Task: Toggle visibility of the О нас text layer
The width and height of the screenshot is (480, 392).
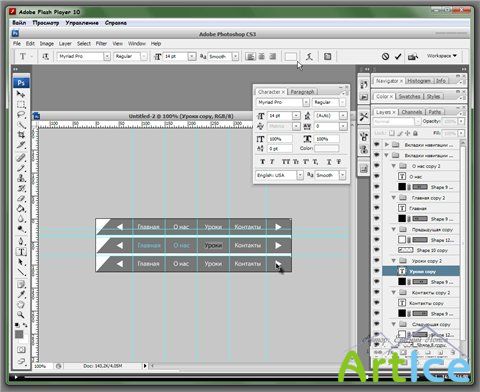Action: pyautogui.click(x=377, y=176)
